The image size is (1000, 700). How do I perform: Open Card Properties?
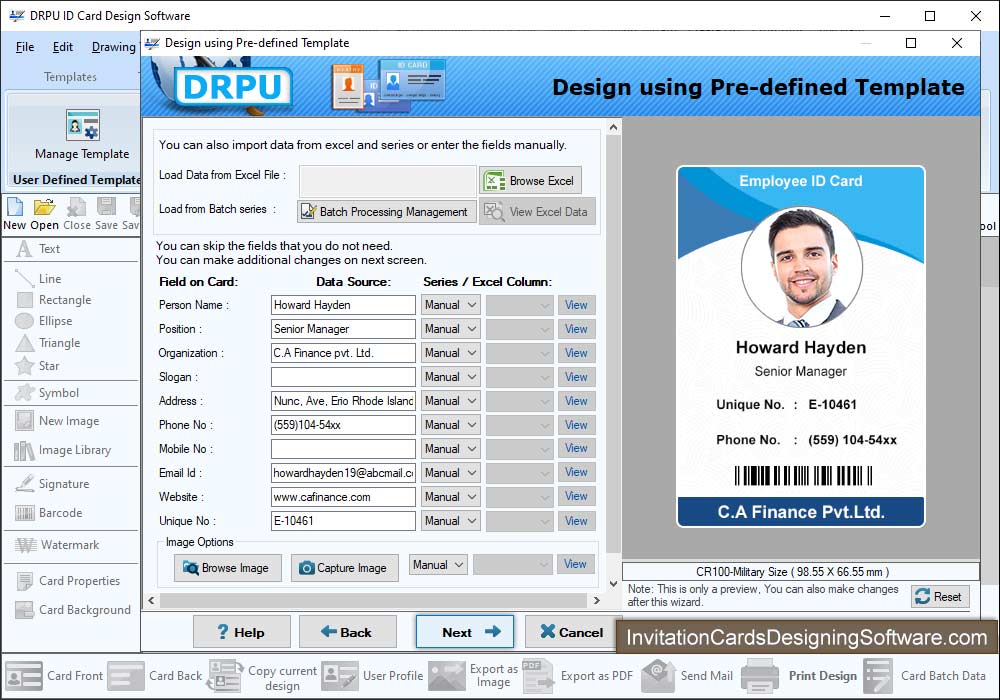(68, 581)
